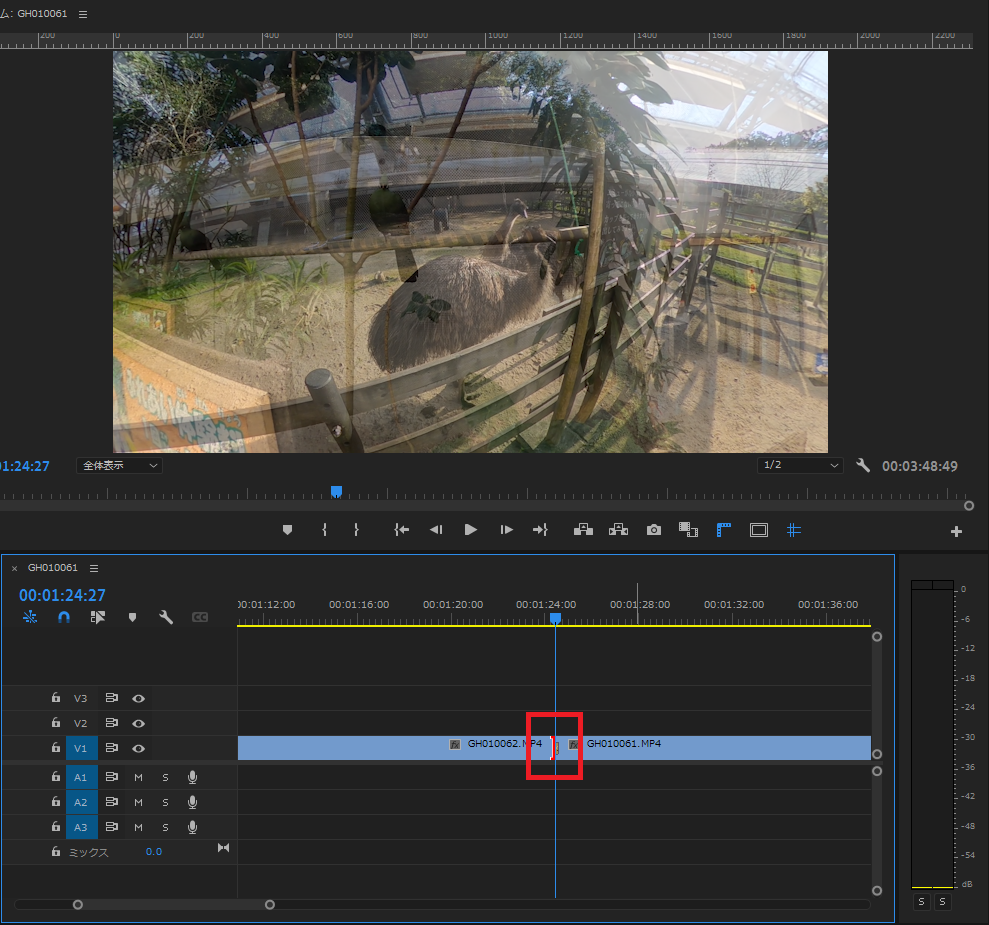Toggle linked selection in the timeline
This screenshot has height=925, width=989.
click(x=98, y=617)
